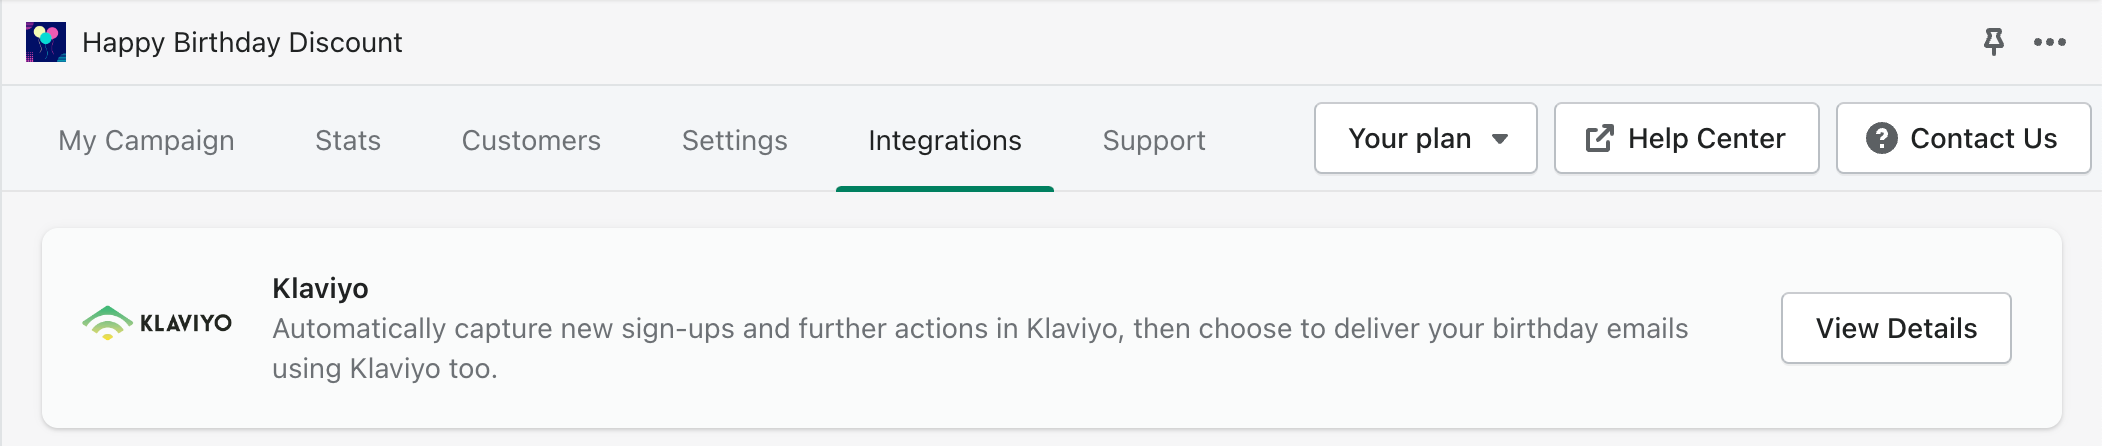Open the Stats tab
This screenshot has height=446, width=2102.
348,140
